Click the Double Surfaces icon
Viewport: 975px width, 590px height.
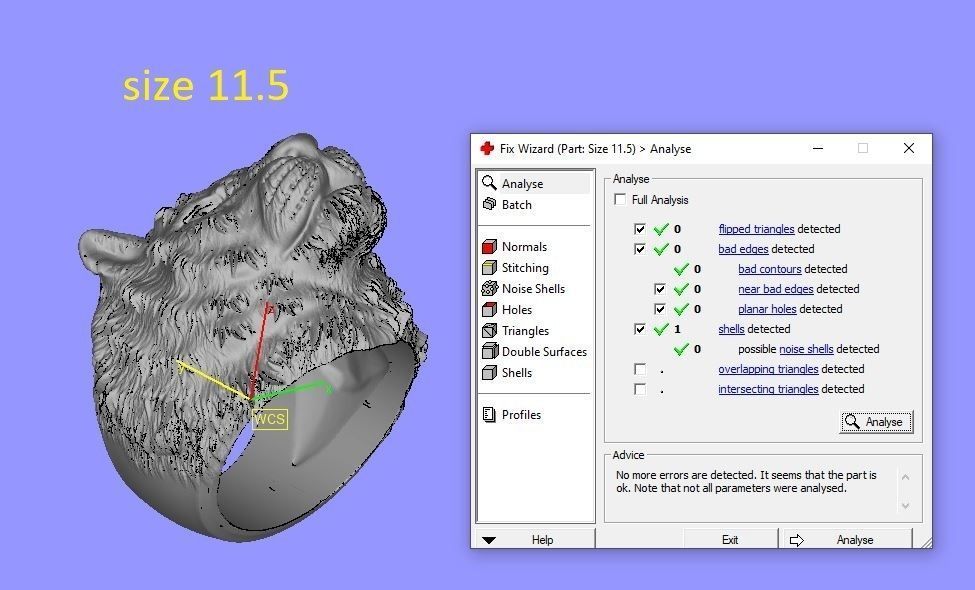pos(489,351)
